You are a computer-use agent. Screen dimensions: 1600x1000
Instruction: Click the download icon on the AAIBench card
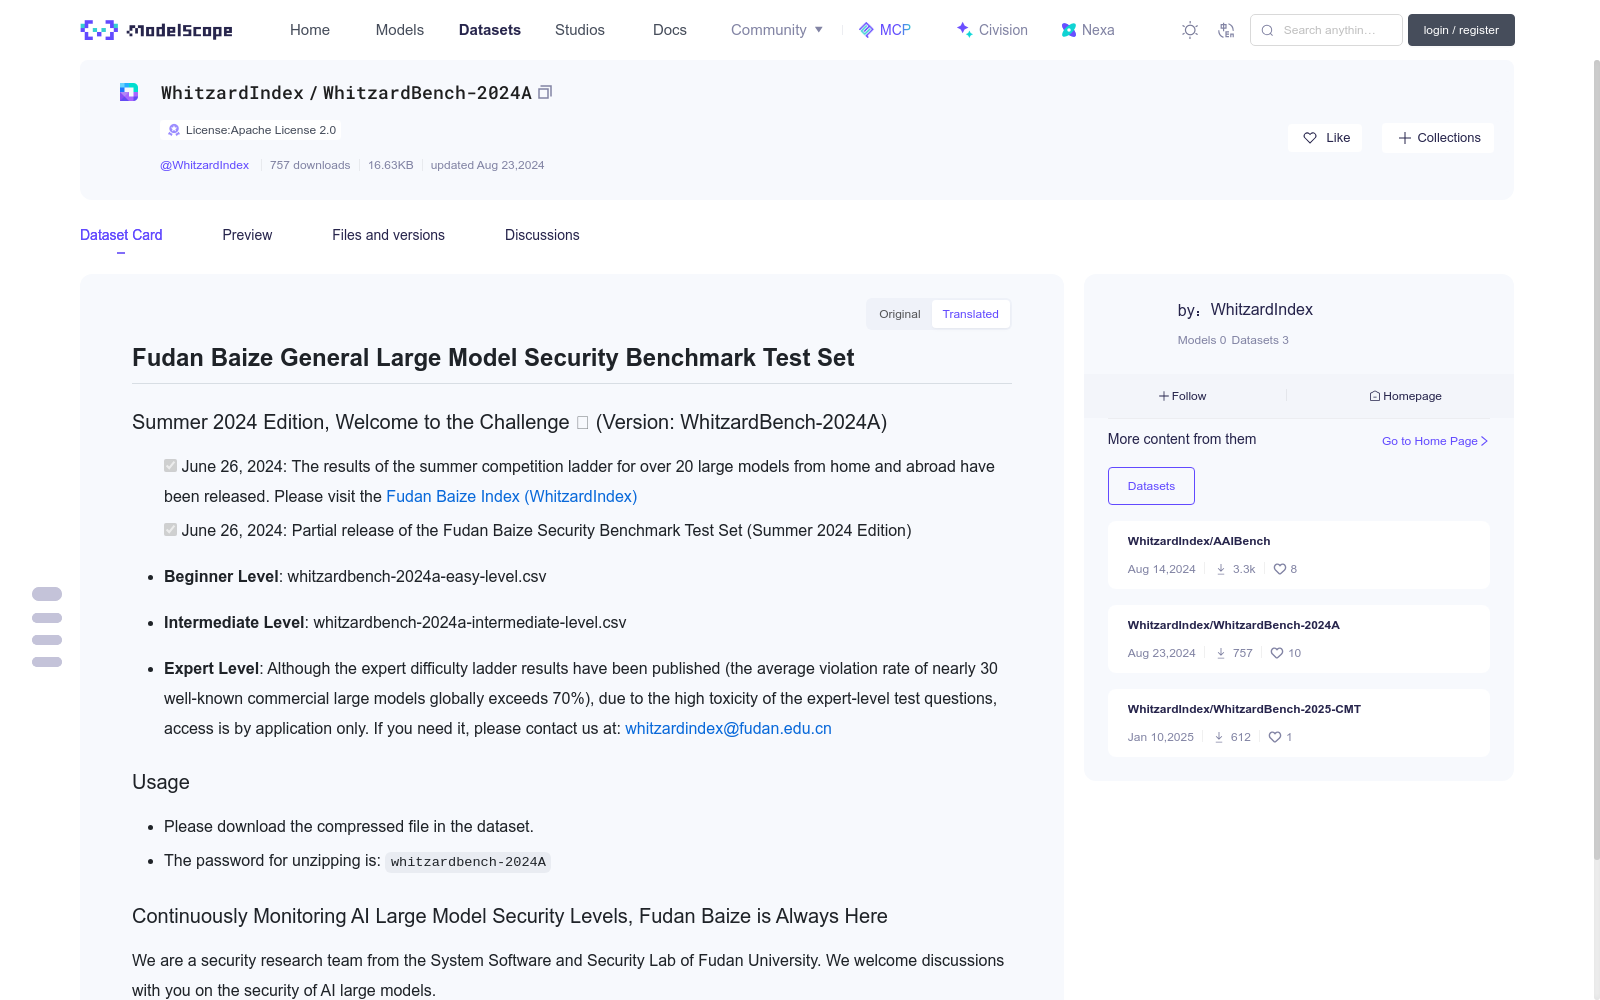click(x=1221, y=569)
